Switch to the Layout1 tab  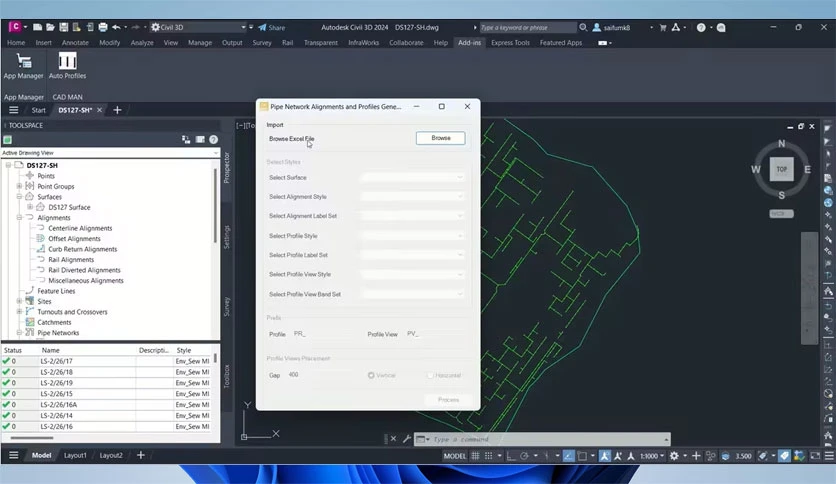(75, 455)
